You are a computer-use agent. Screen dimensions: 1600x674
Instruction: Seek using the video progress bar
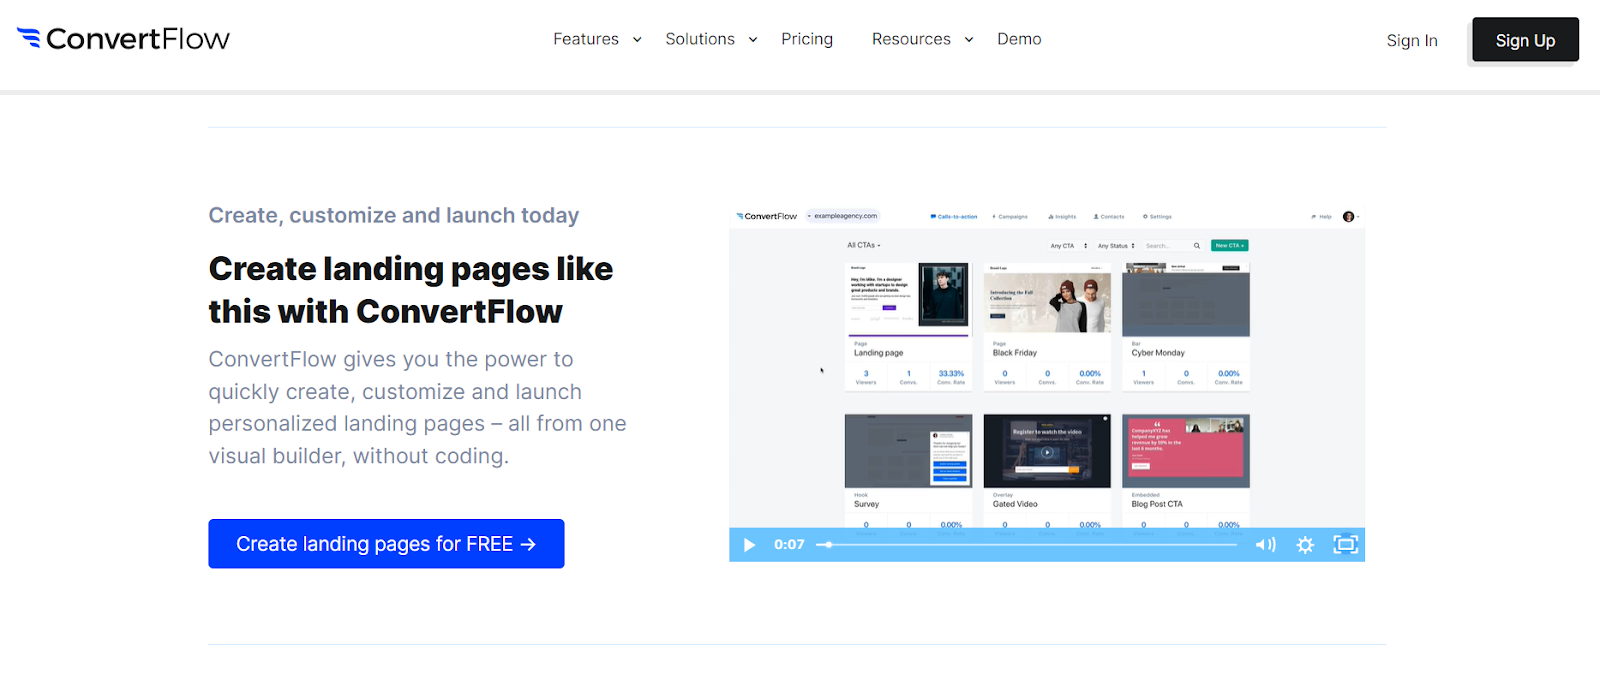(1027, 545)
